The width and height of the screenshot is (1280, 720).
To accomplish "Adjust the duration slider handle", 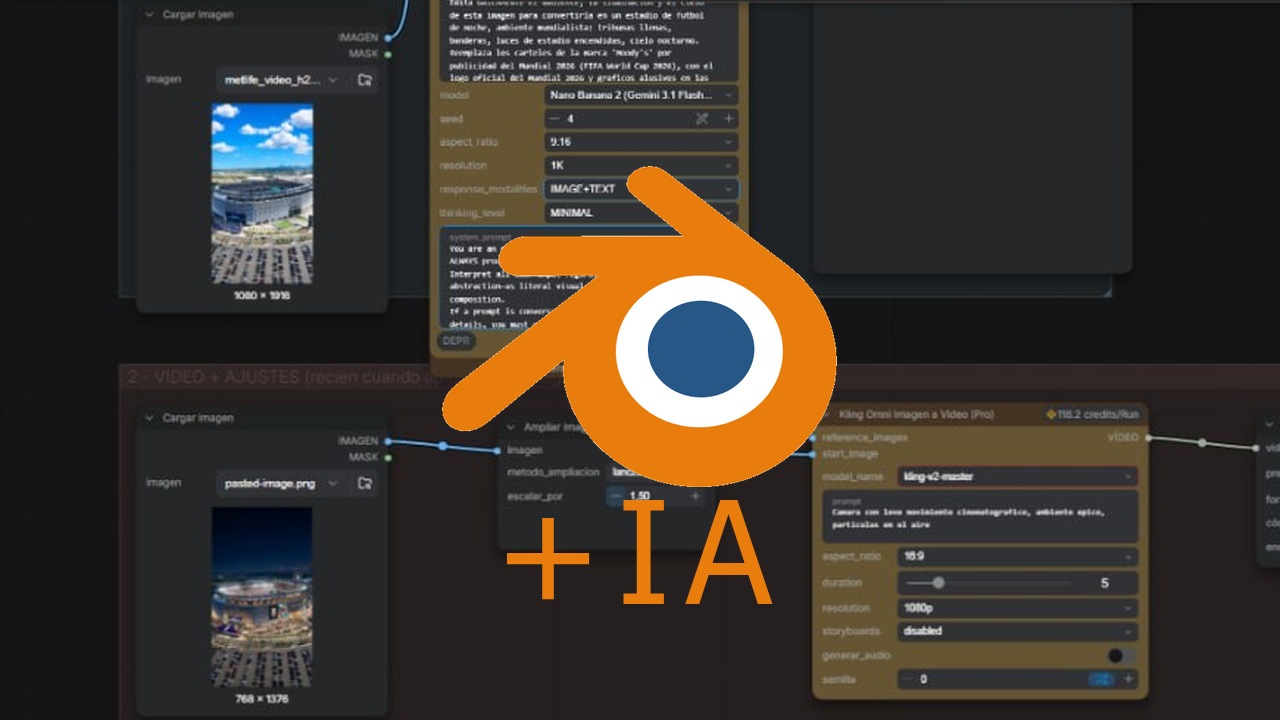I will point(938,582).
